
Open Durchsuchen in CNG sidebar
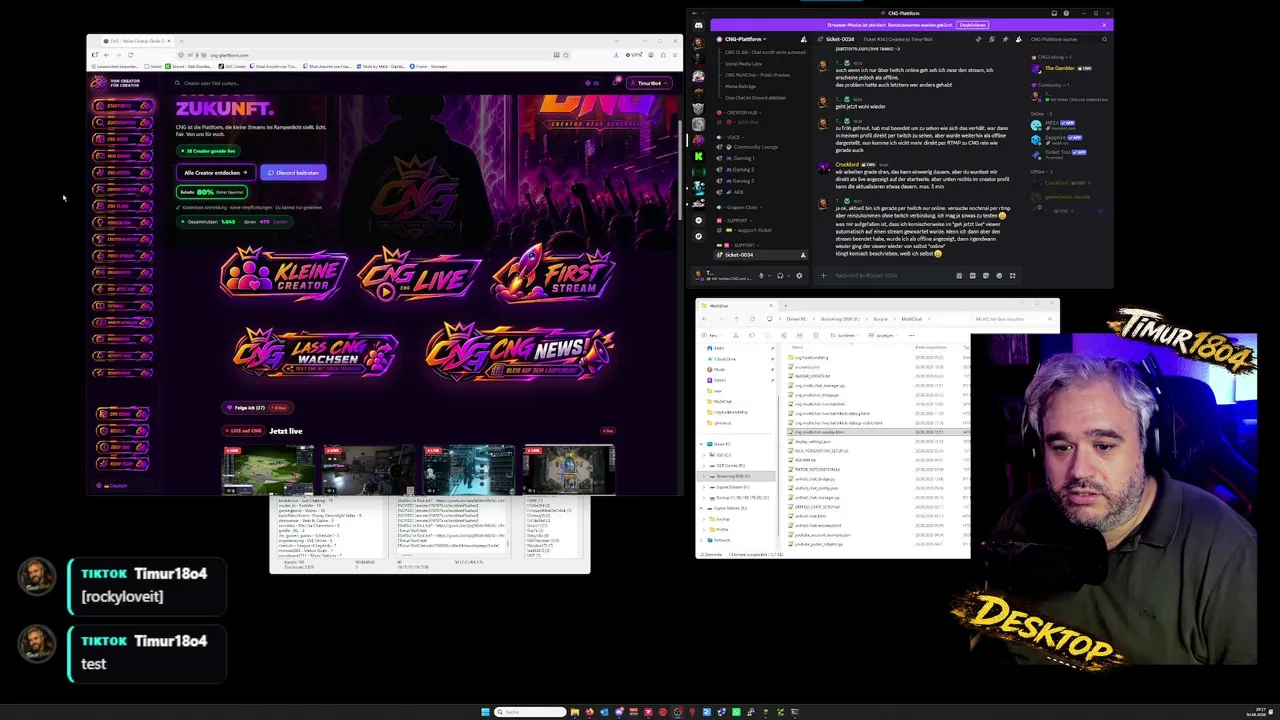123,123
